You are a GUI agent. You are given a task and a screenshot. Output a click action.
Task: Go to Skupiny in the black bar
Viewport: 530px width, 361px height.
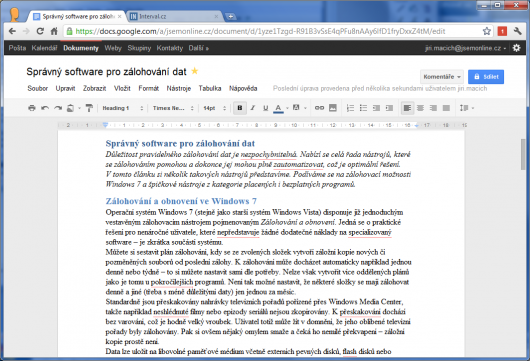[139, 48]
